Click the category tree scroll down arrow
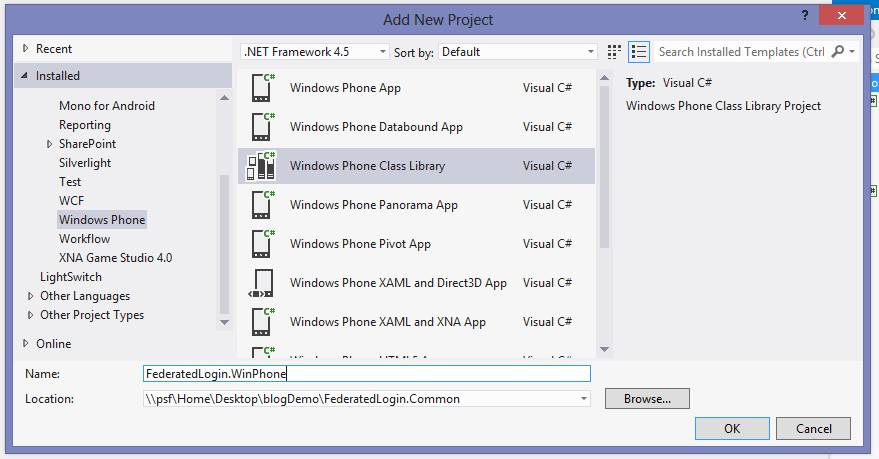The height and width of the screenshot is (459, 879). tap(224, 322)
